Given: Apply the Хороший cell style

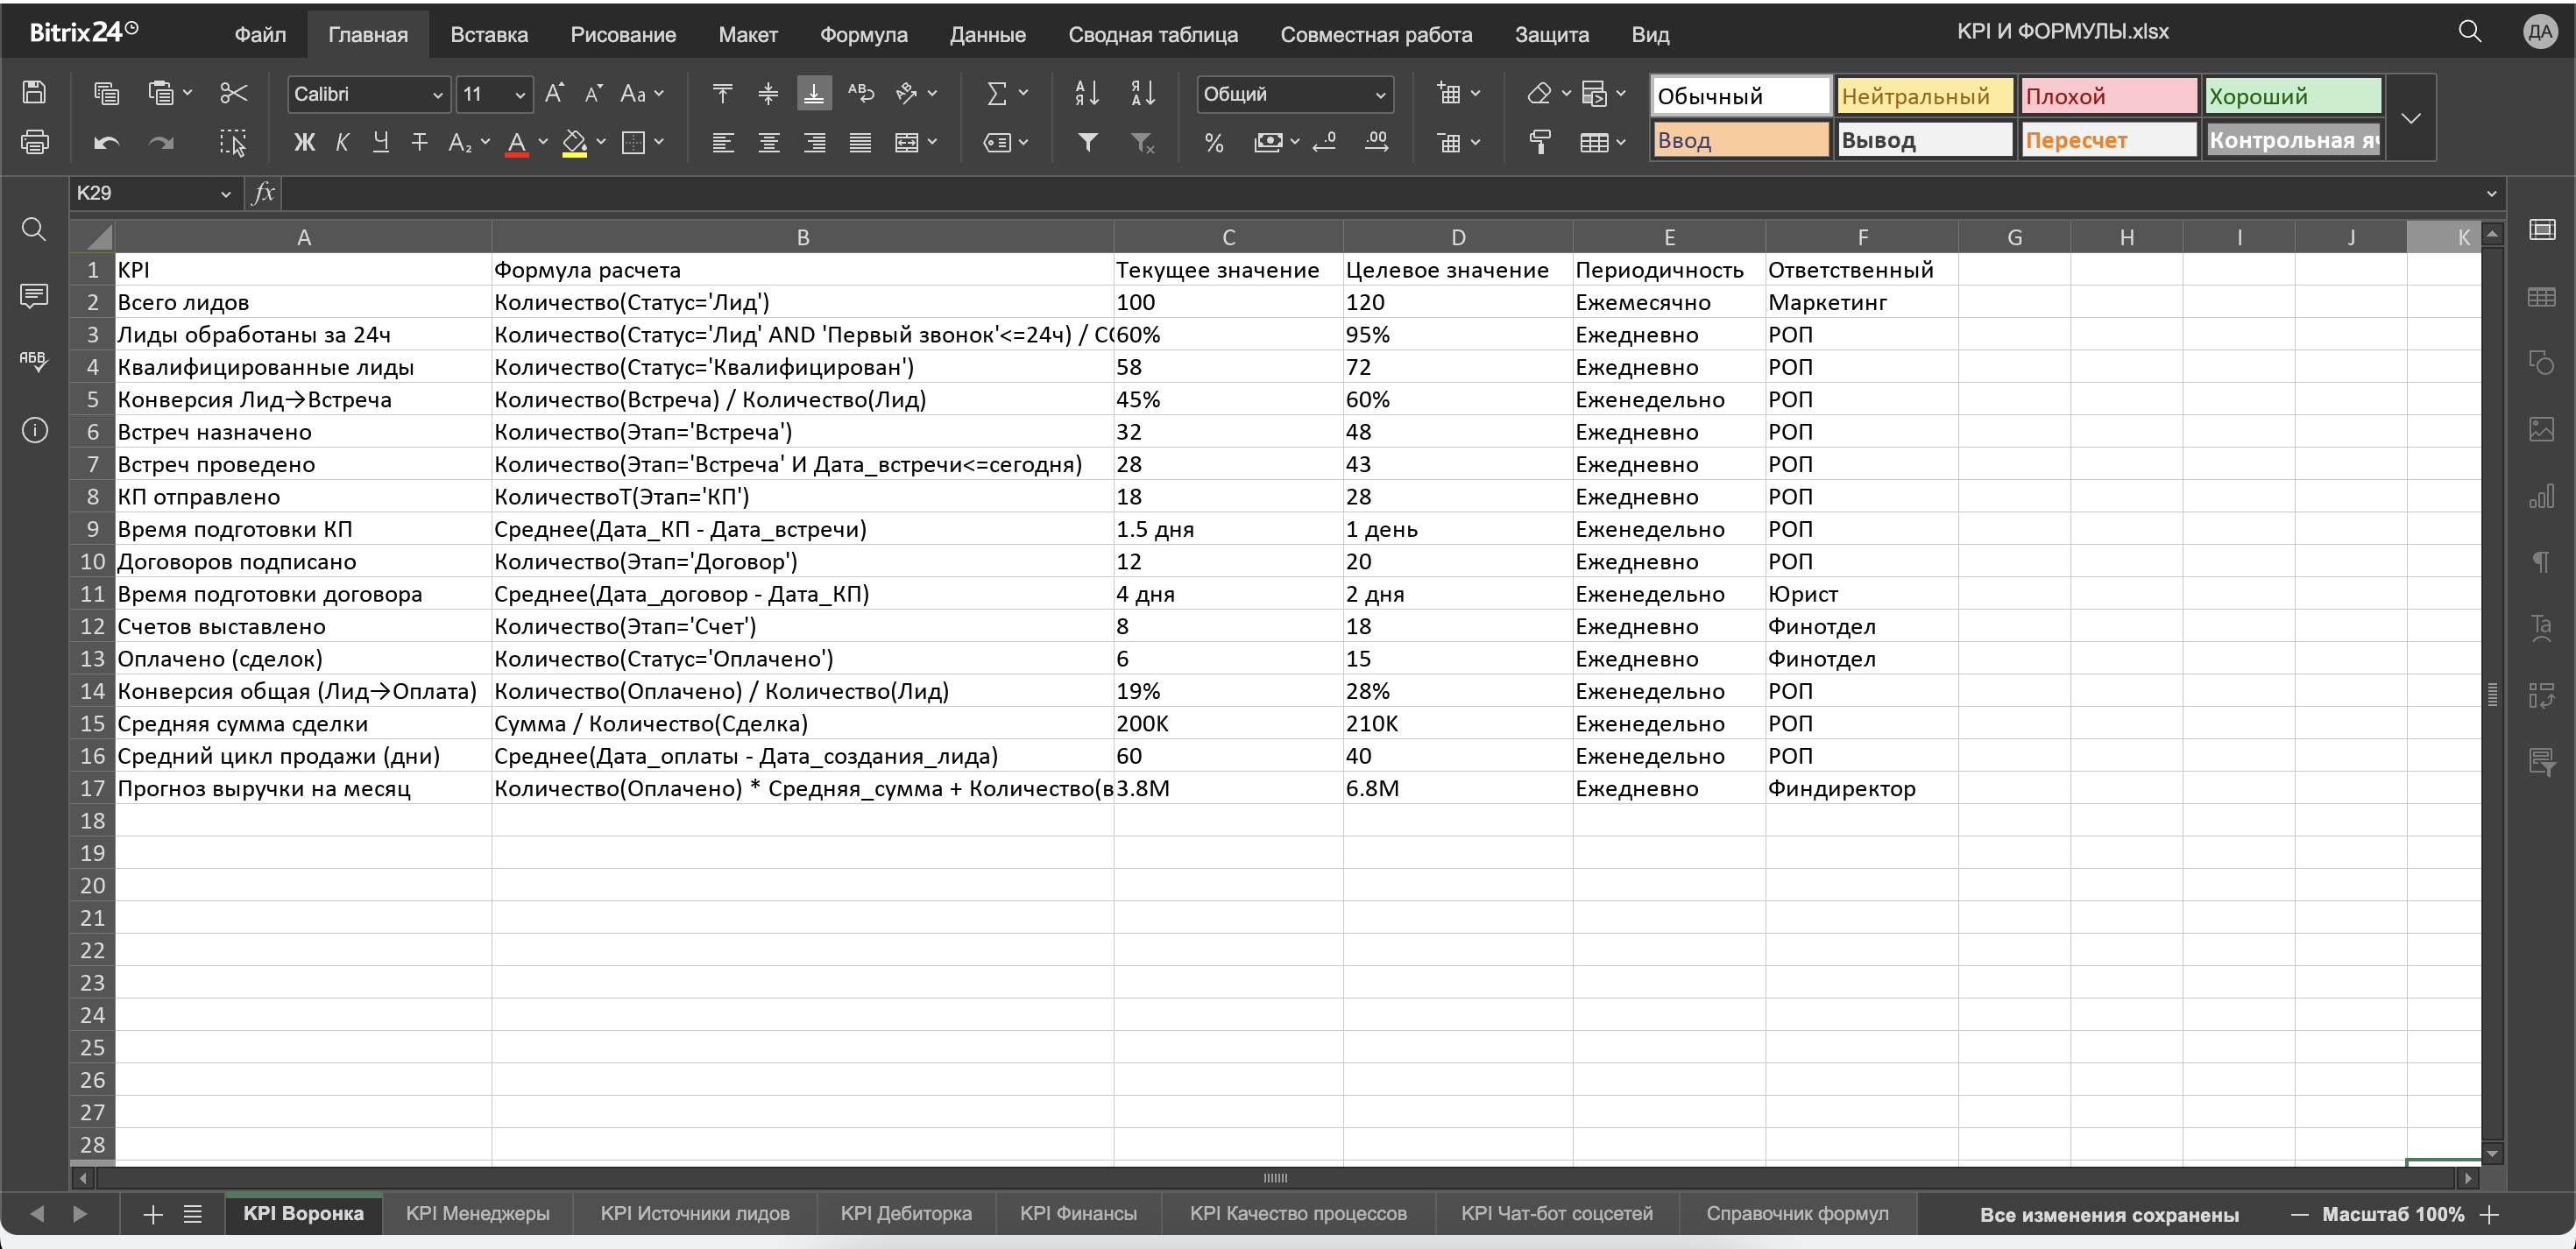Looking at the screenshot, I should (2293, 96).
